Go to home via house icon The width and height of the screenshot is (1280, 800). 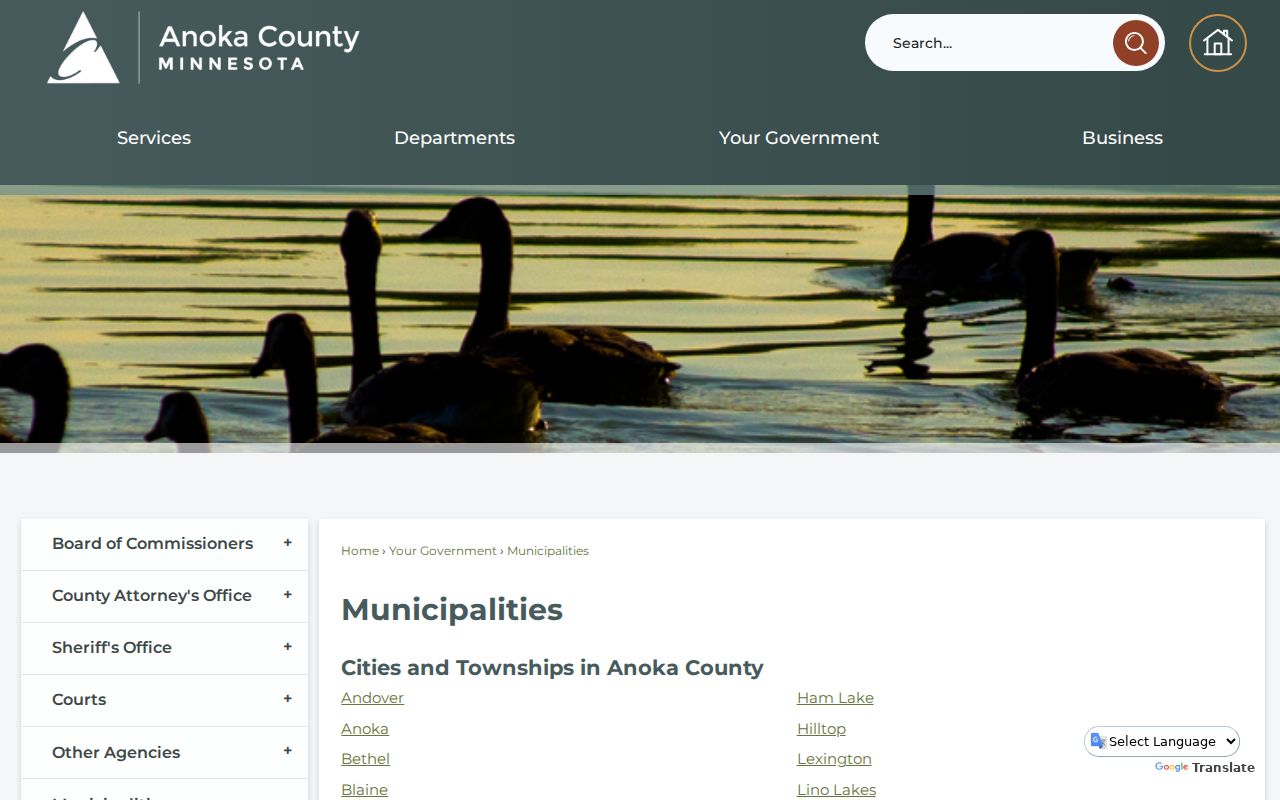tap(1218, 43)
